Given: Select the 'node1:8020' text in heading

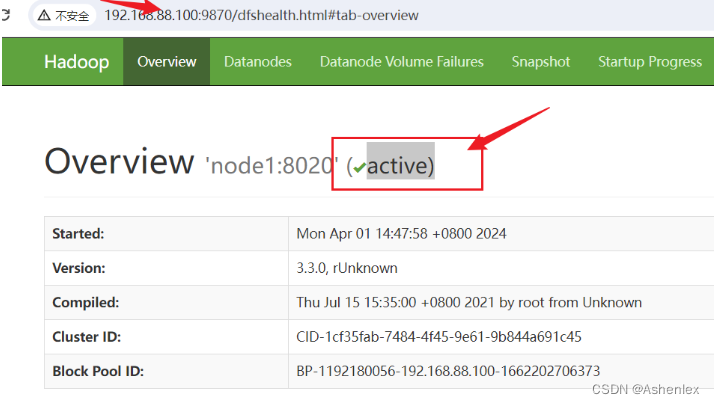Looking at the screenshot, I should (272, 165).
